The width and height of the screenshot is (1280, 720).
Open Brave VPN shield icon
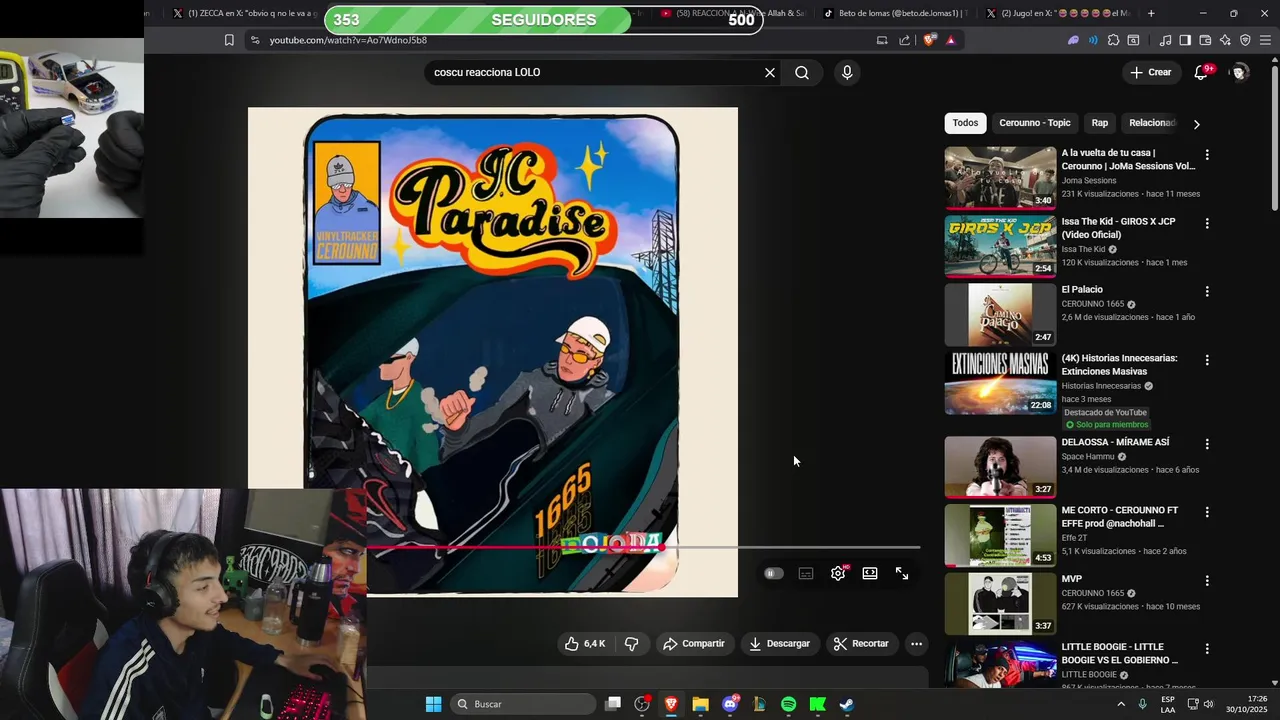[1245, 40]
